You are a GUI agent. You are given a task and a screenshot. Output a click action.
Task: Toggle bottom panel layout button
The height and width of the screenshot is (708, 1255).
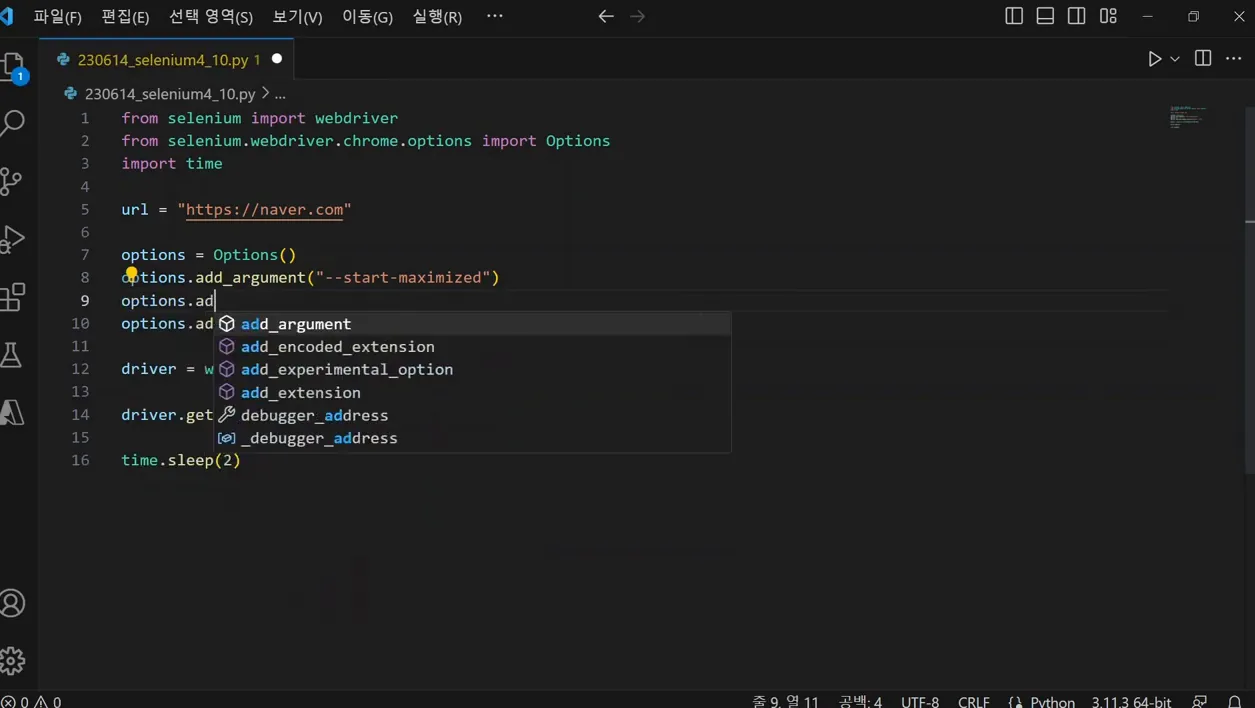point(1045,16)
